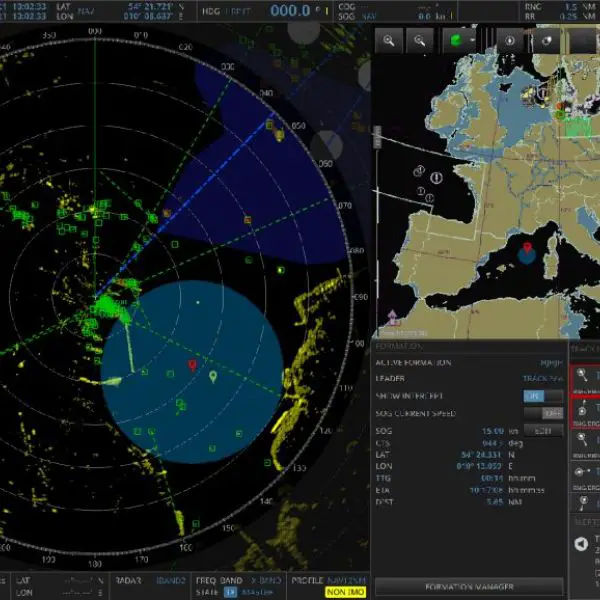Click the green cube layers icon
Viewport: 600px width, 600px height.
(x=456, y=41)
